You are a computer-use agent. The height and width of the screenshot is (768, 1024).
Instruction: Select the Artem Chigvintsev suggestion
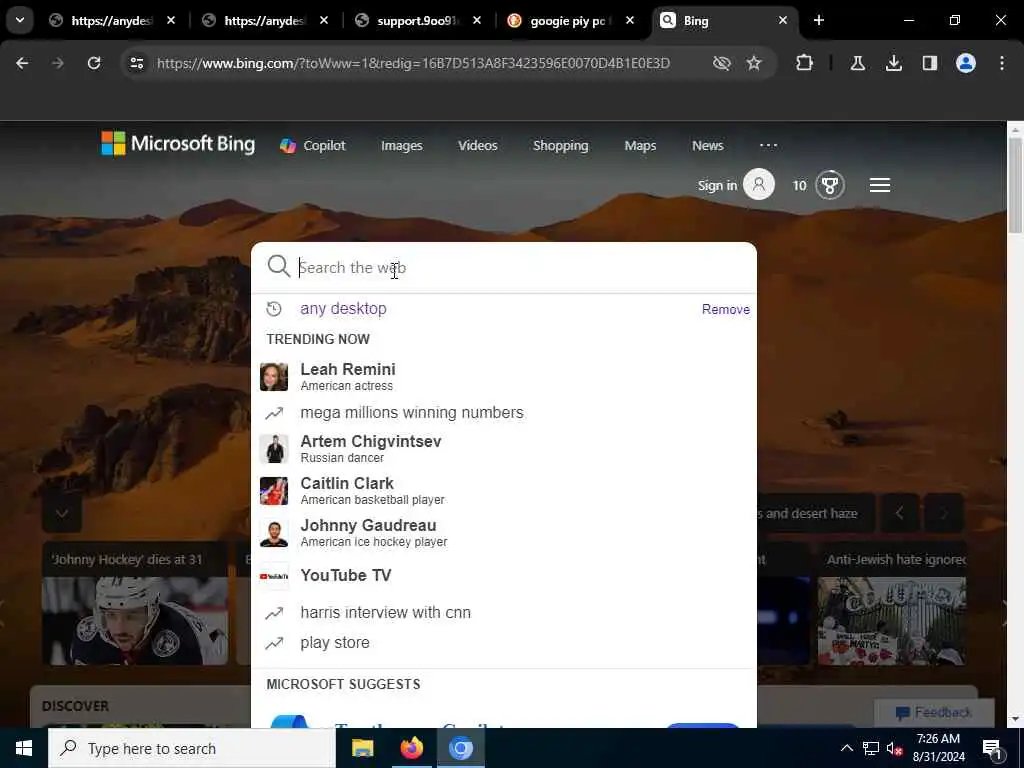point(504,449)
